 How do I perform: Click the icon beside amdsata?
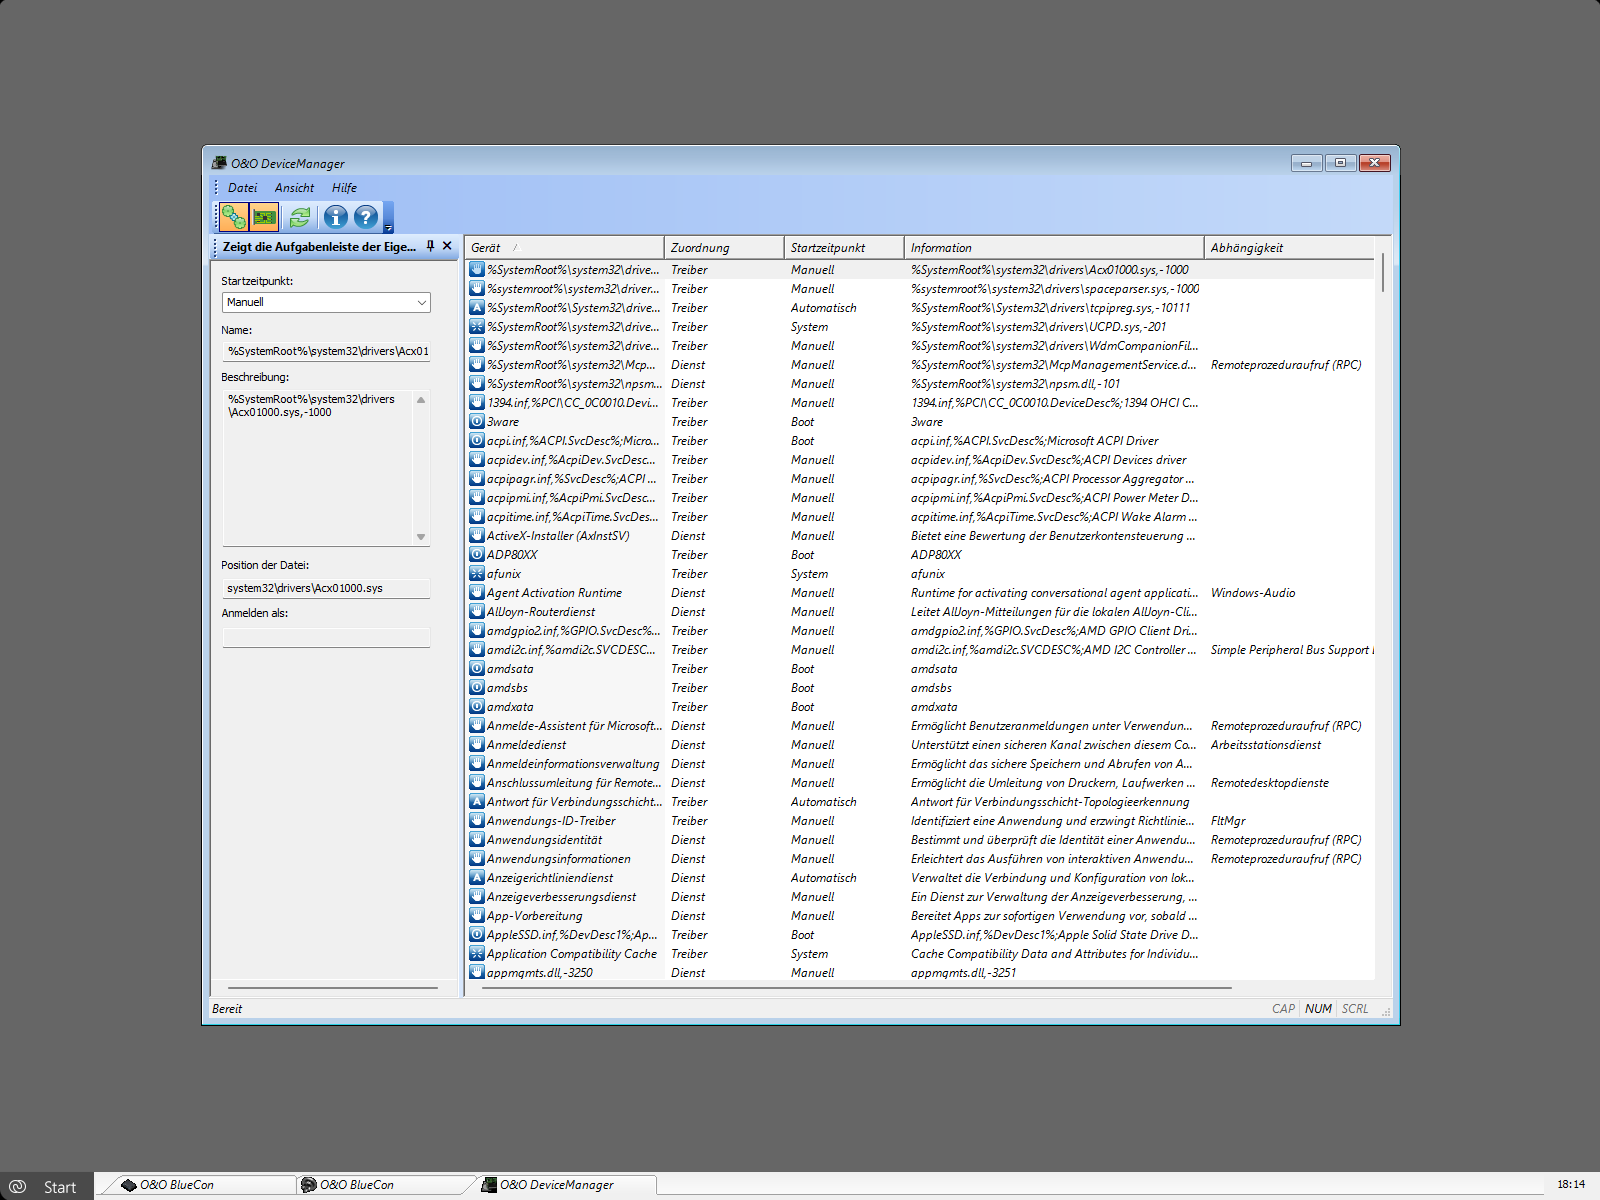click(477, 669)
